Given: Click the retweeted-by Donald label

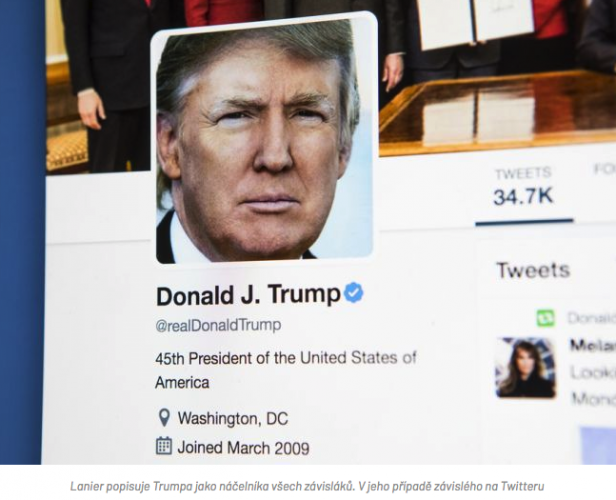Looking at the screenshot, I should point(591,318).
